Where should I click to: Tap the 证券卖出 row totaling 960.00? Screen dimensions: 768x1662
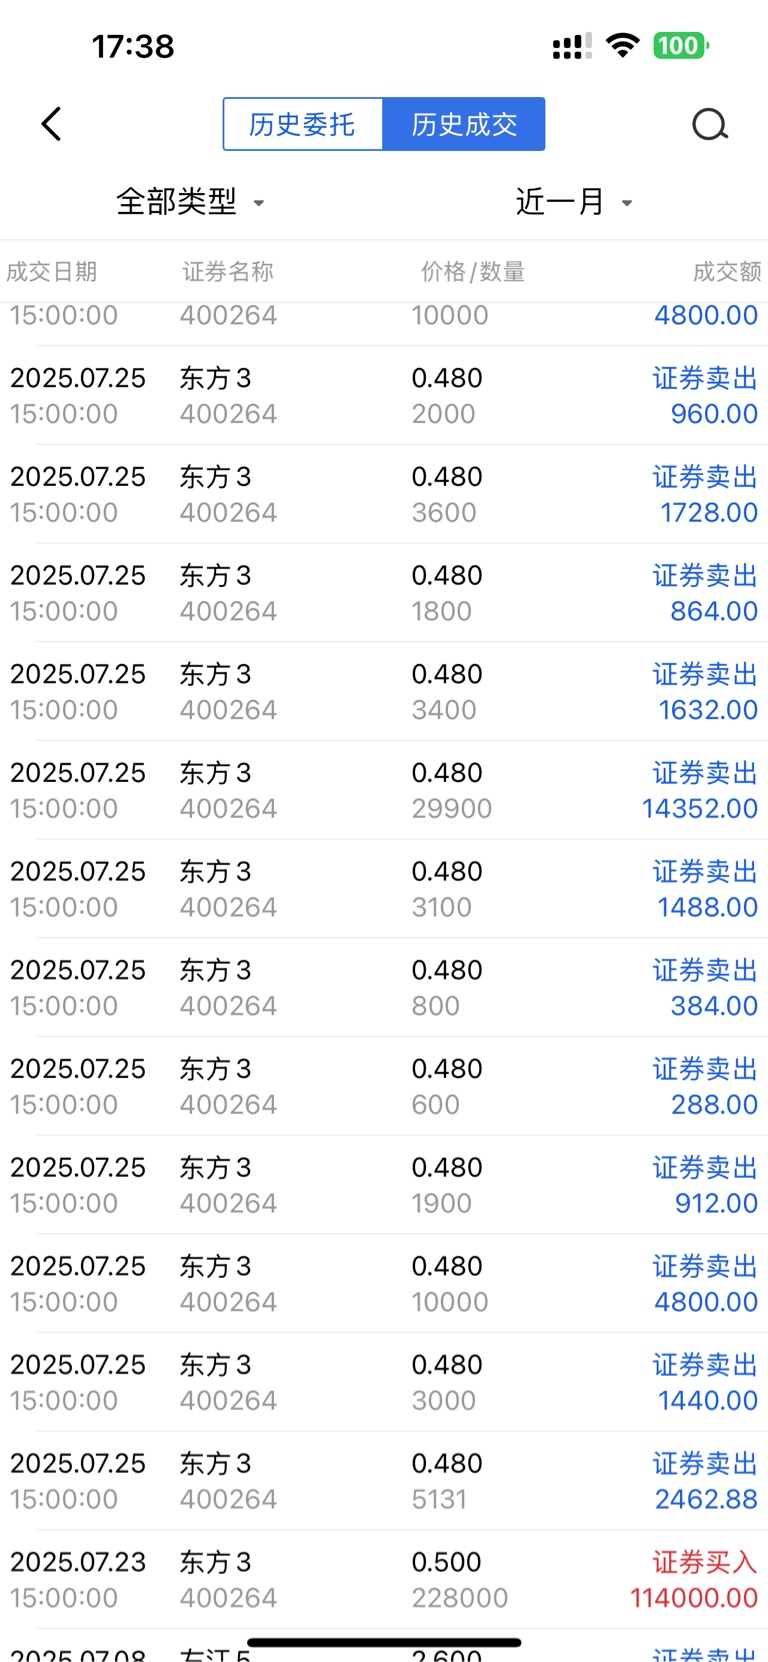click(x=384, y=395)
